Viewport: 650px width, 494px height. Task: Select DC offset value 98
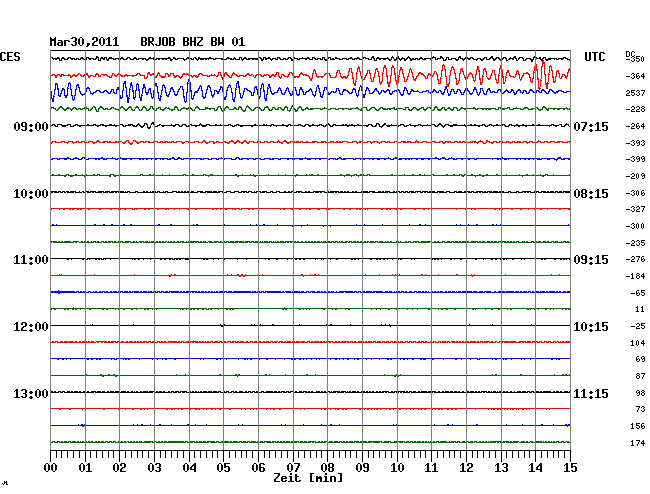point(640,393)
